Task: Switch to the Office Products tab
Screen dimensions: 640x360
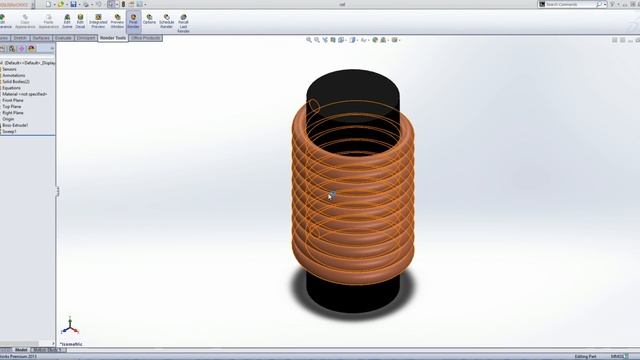Action: pos(146,38)
